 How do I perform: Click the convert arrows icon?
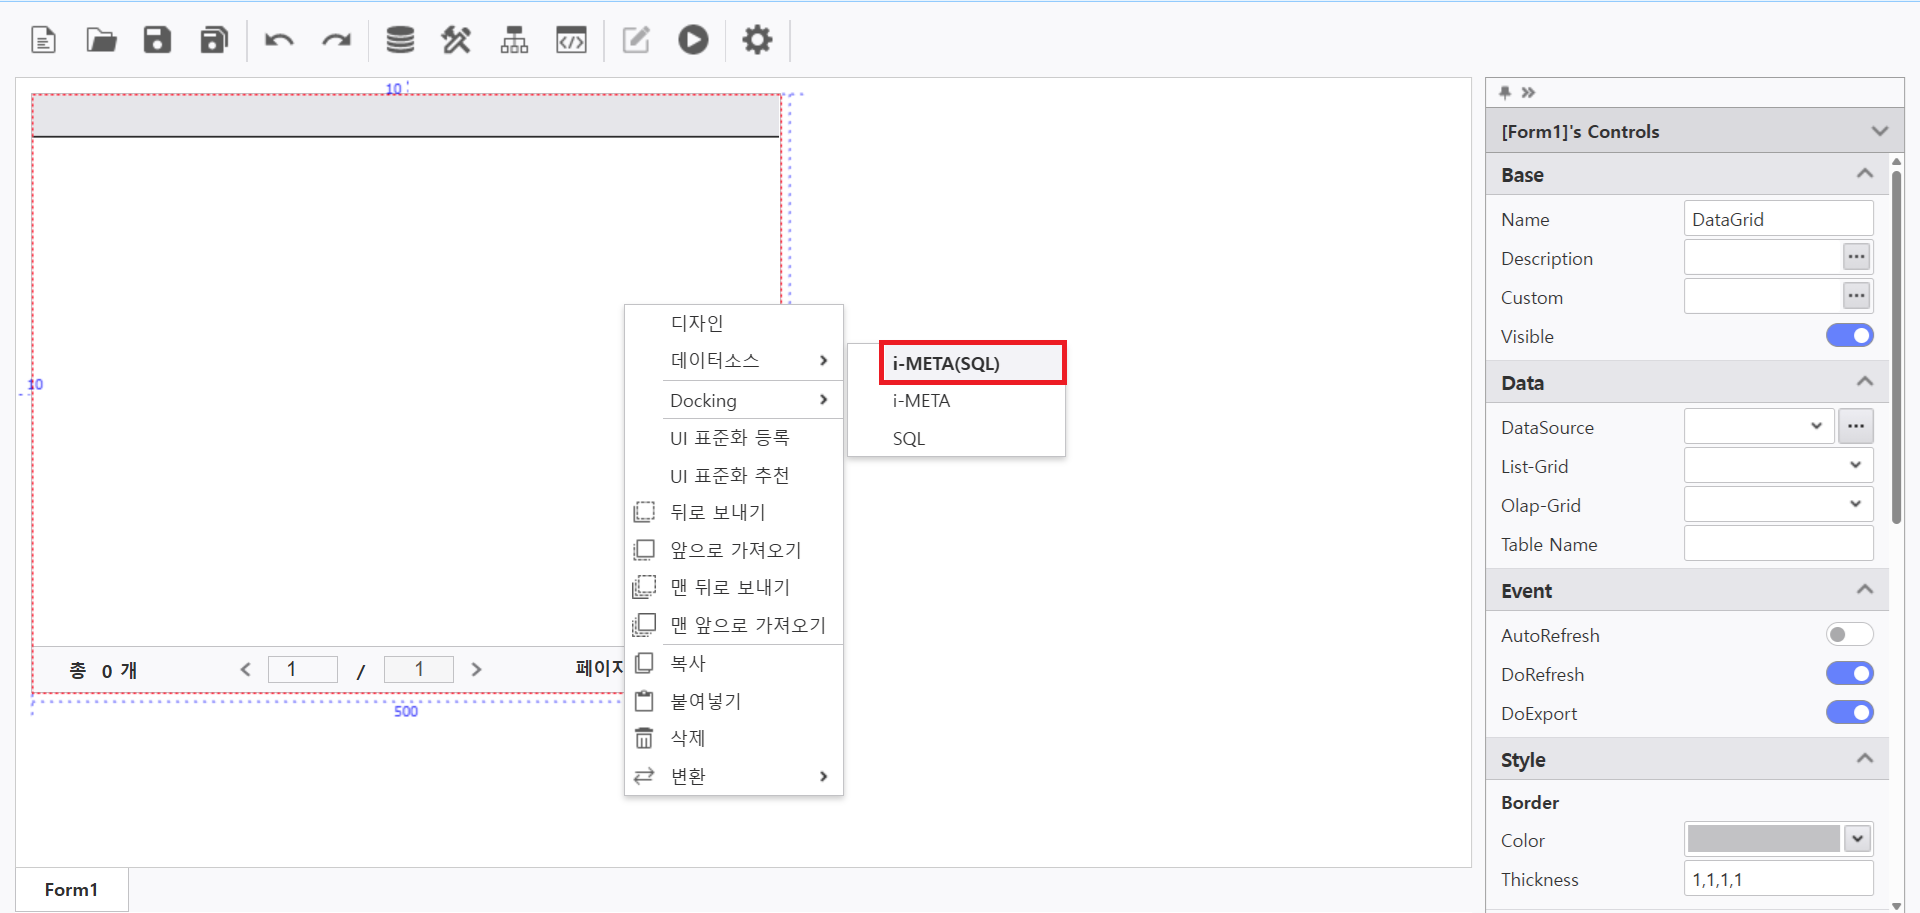tap(644, 776)
